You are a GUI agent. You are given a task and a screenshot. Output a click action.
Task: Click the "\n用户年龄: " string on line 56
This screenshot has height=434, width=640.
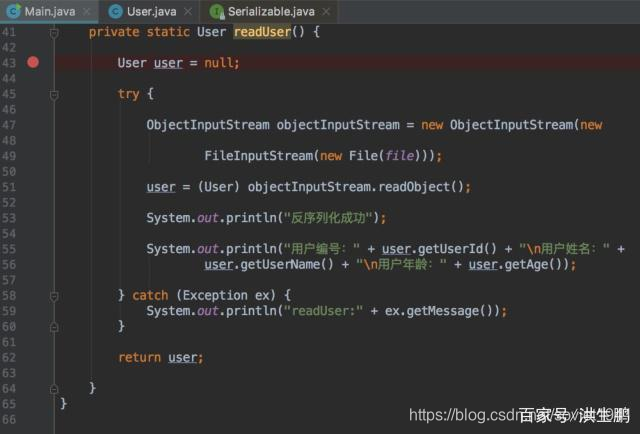coord(401,265)
